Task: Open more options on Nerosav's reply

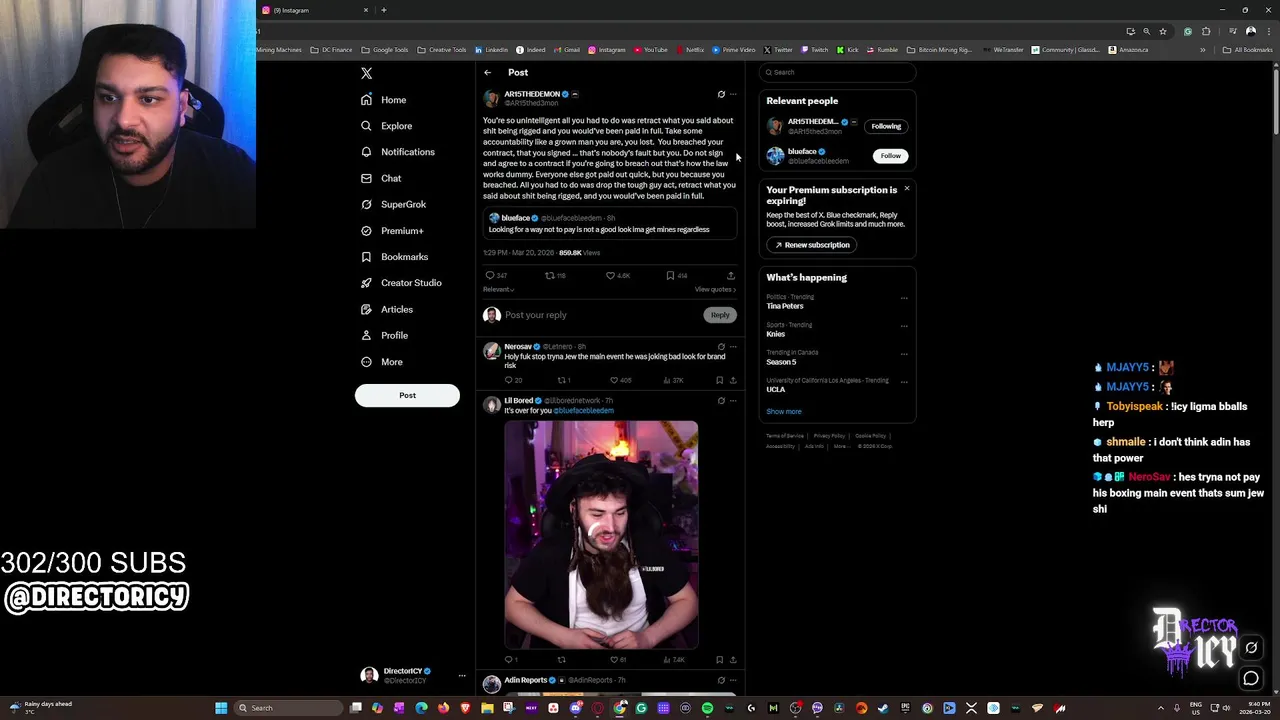Action: (733, 346)
